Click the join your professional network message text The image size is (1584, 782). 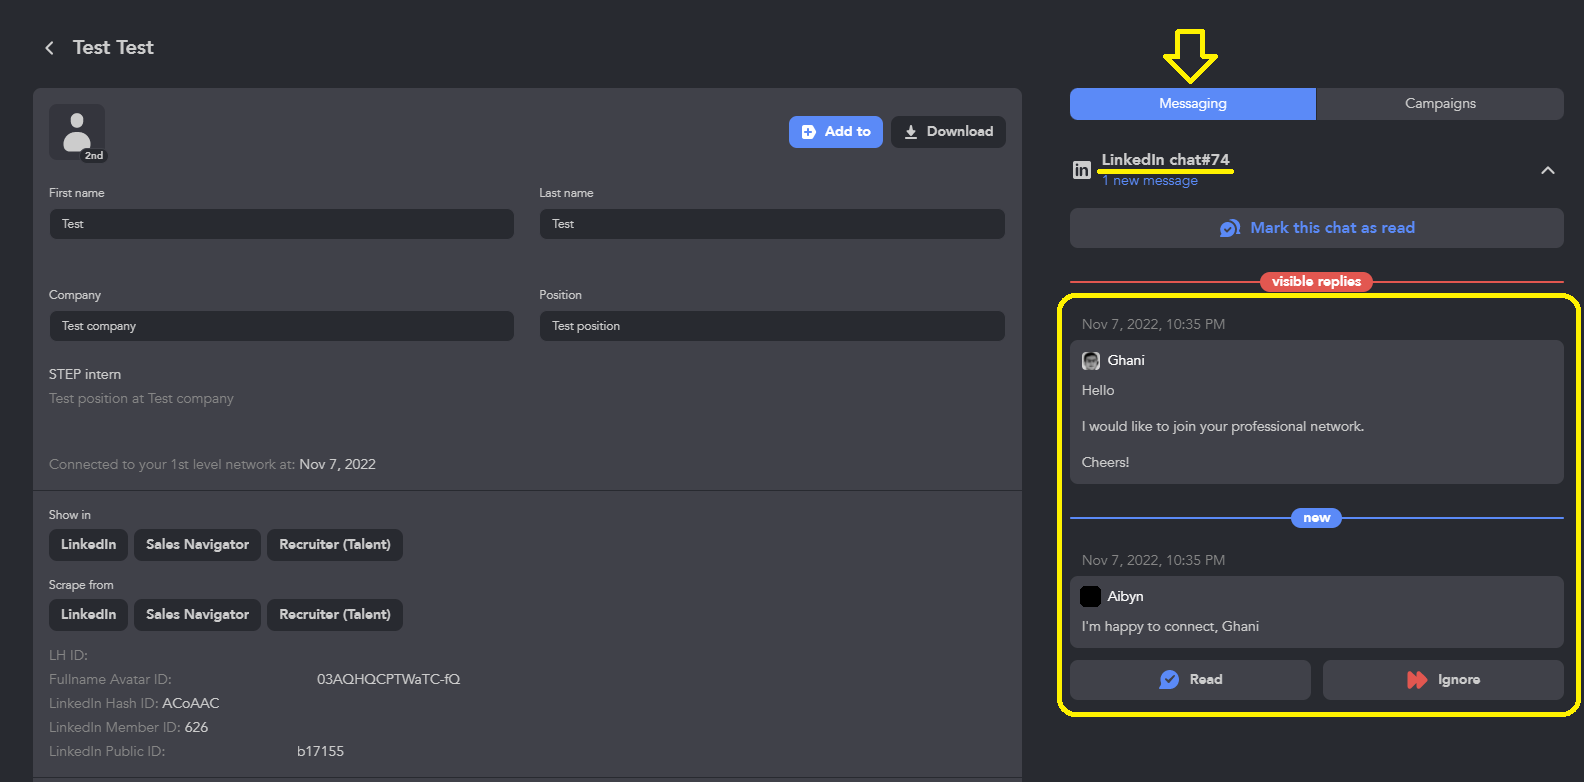1223,426
